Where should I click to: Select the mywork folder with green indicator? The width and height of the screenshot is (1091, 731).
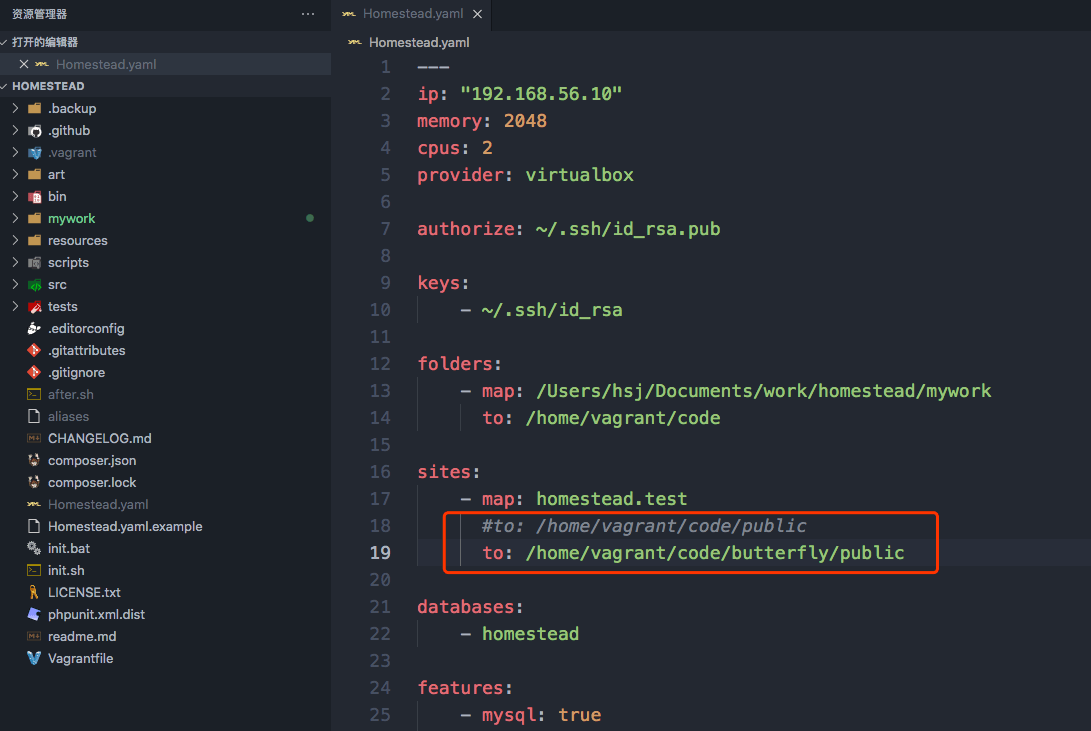click(74, 218)
